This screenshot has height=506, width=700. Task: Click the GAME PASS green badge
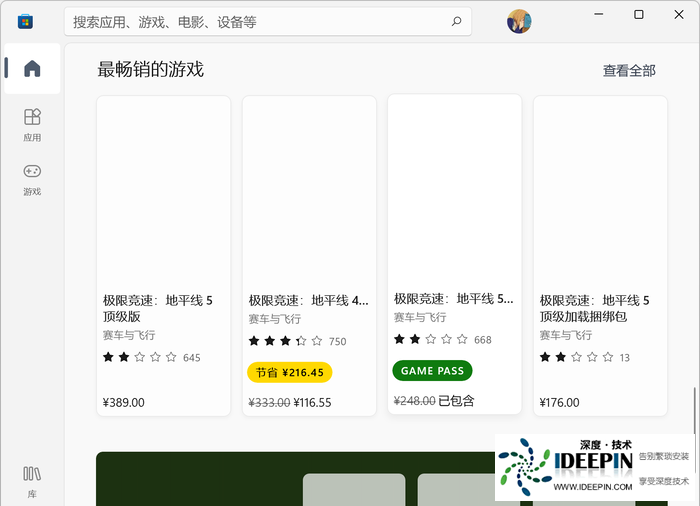pos(432,371)
